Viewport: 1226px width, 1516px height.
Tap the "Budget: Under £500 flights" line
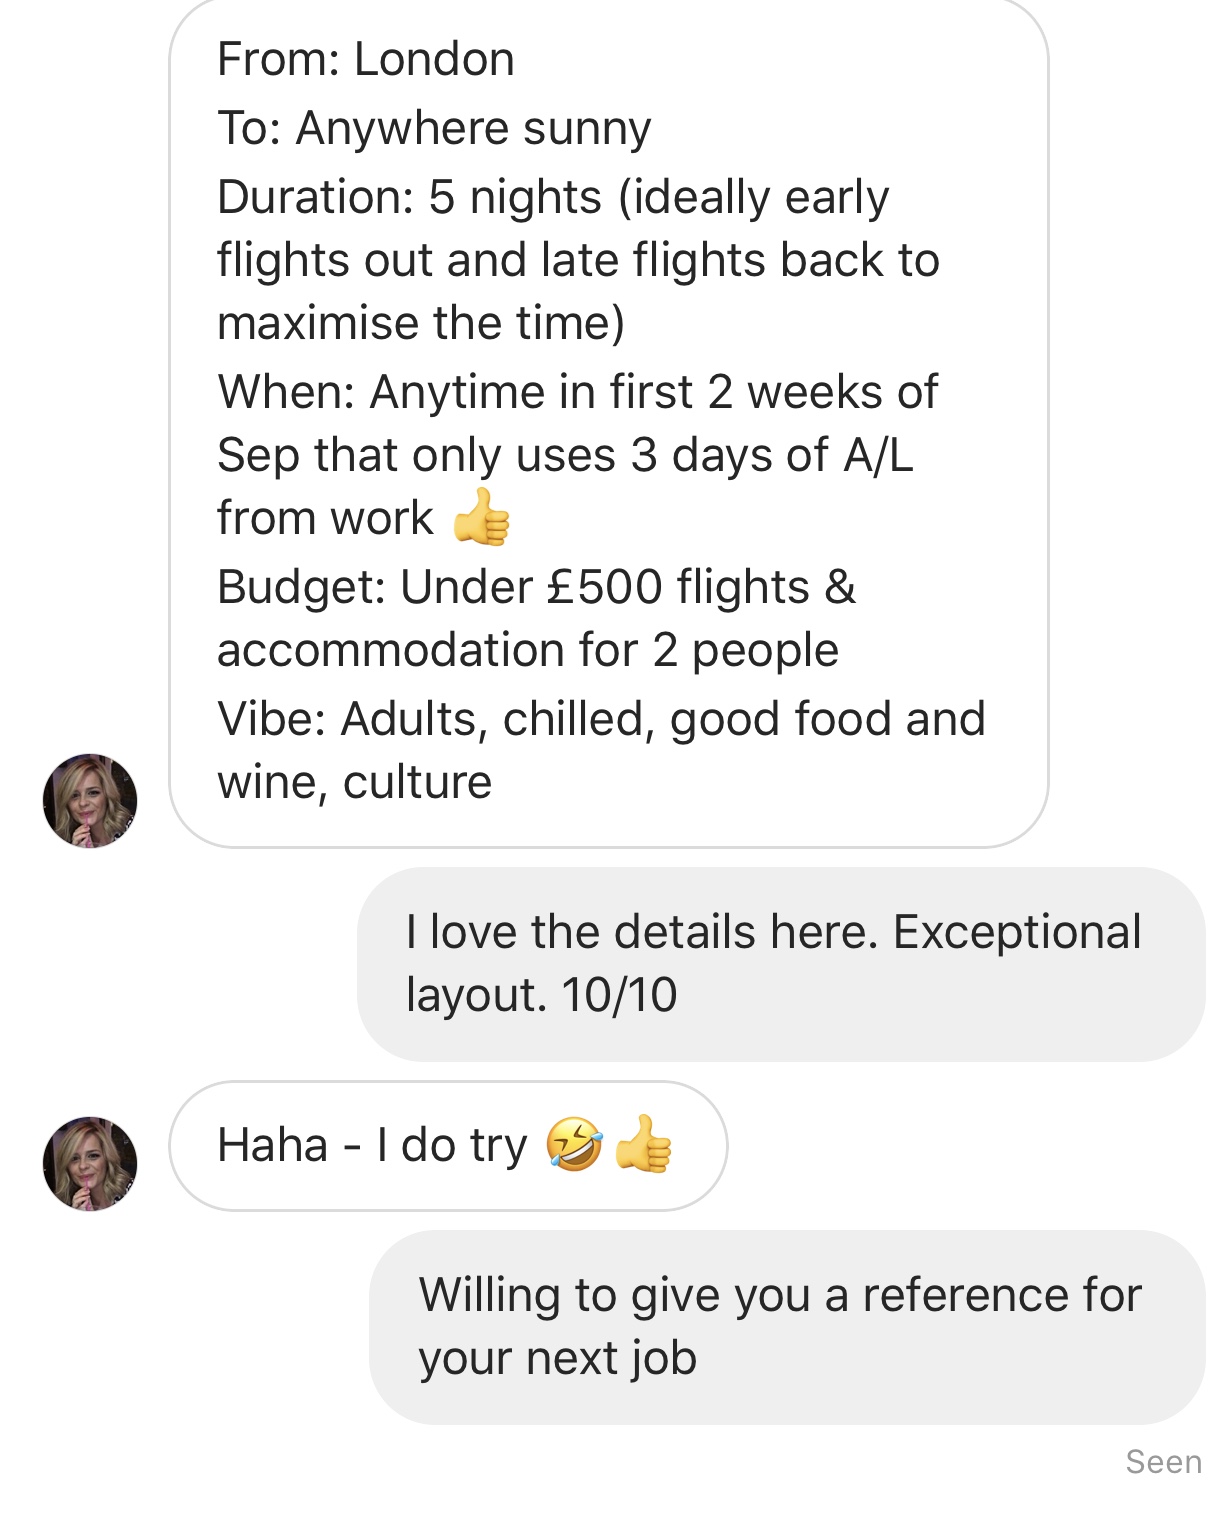pyautogui.click(x=536, y=587)
